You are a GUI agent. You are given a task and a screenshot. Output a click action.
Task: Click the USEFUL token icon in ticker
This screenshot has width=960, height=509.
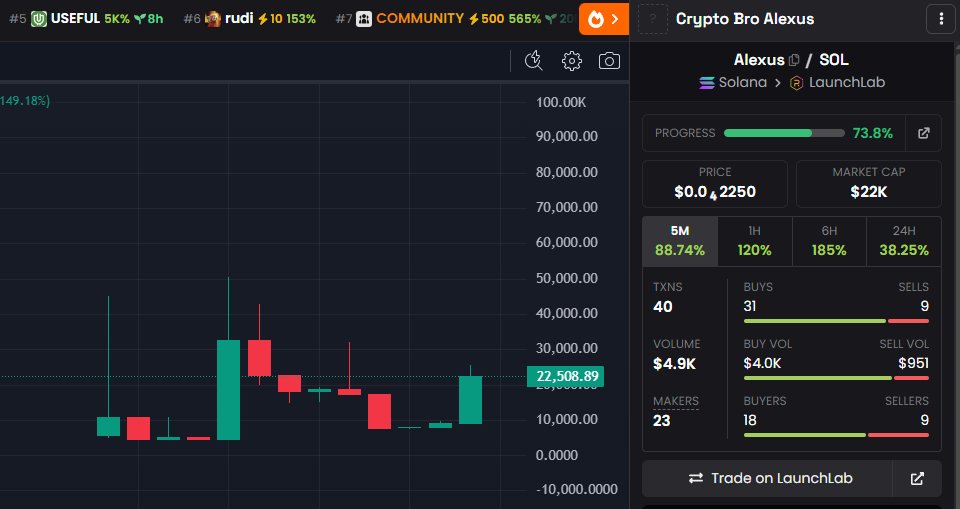39,19
